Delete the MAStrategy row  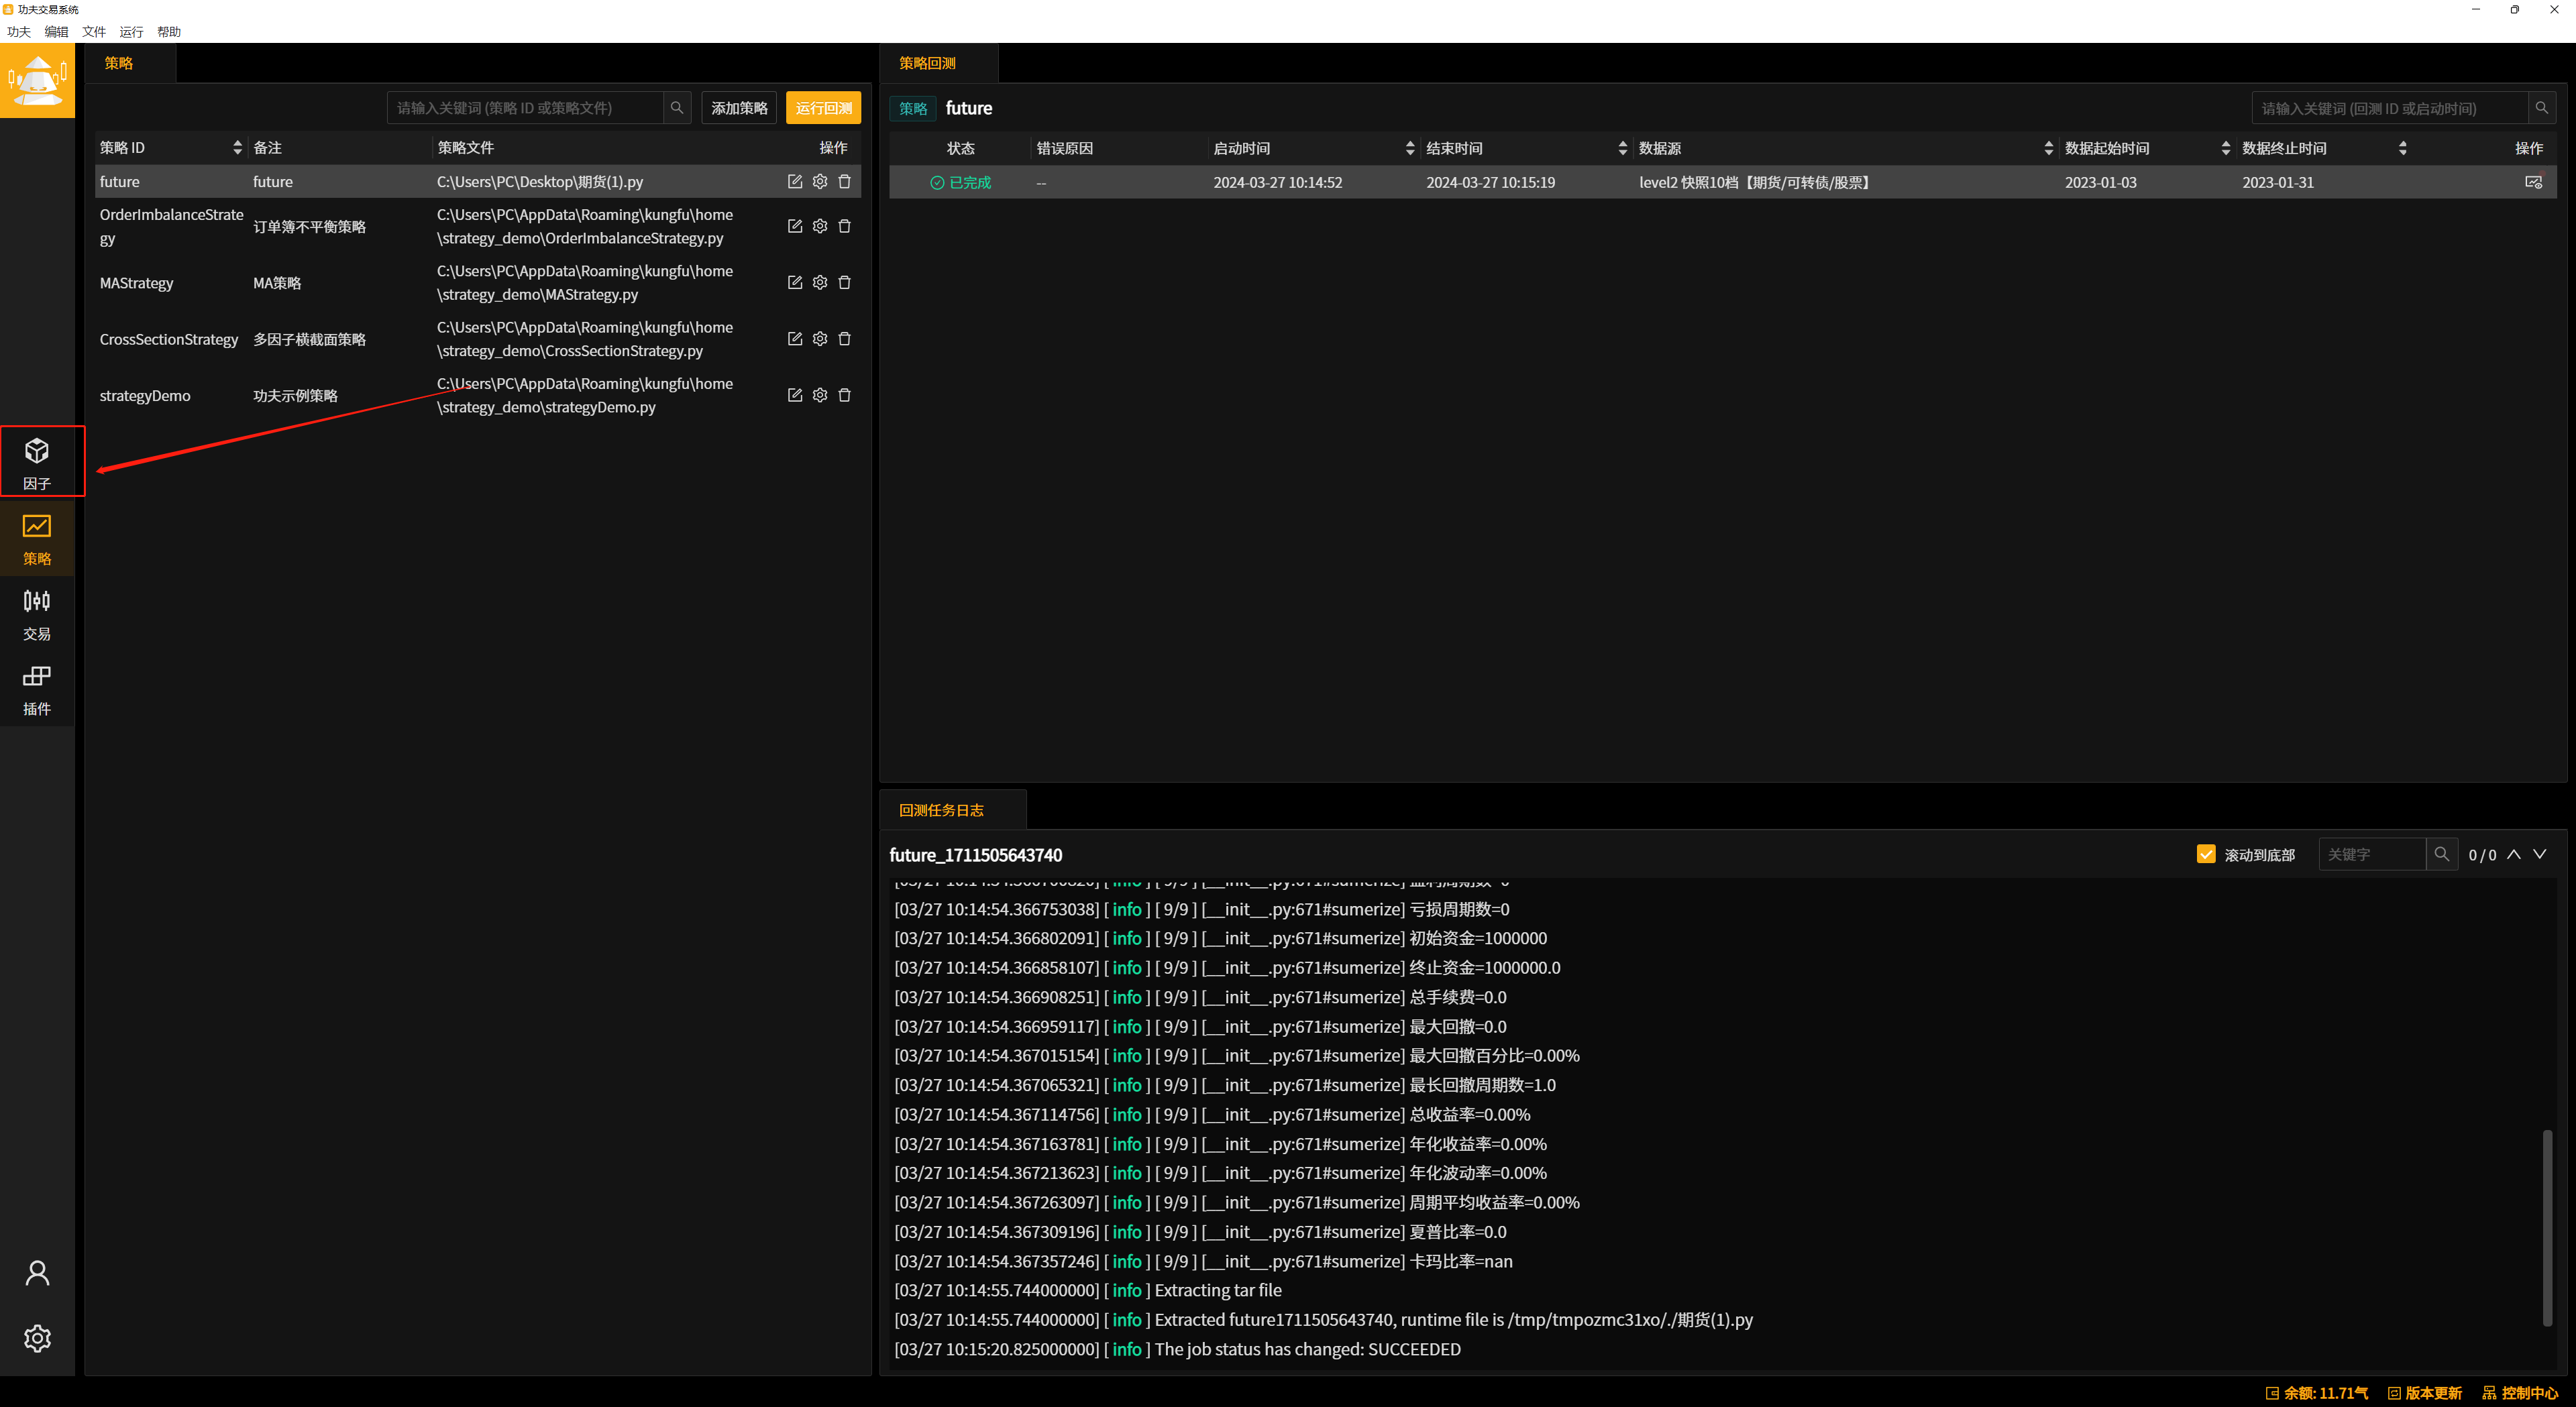click(845, 282)
